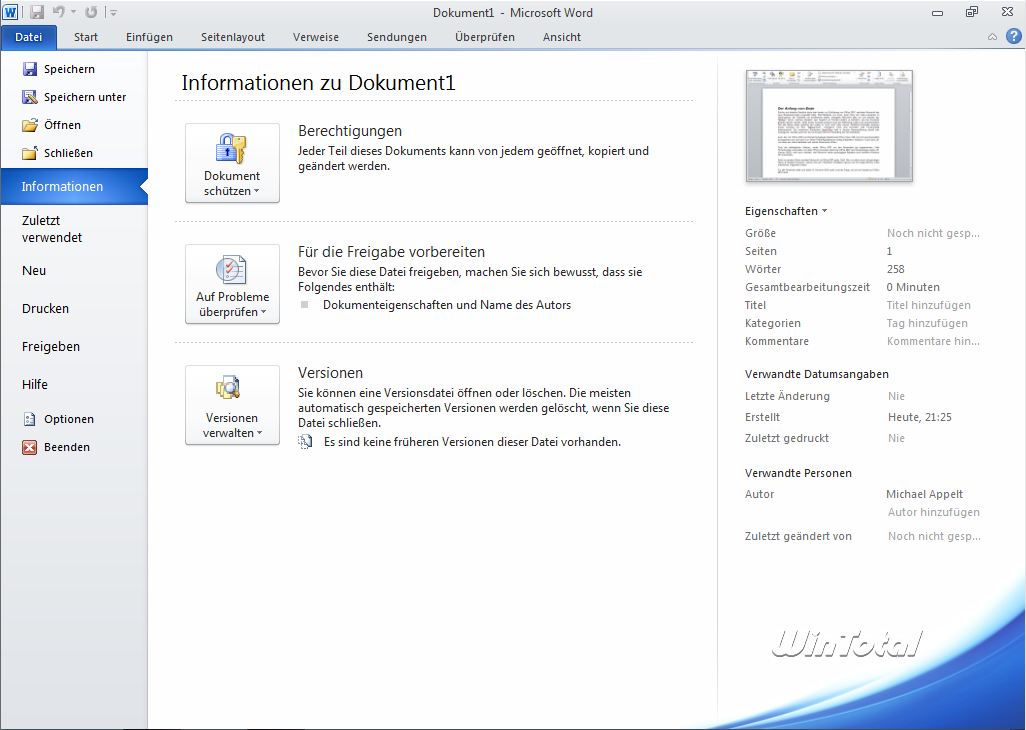Open the Versionen verwalten dropdown

232,405
